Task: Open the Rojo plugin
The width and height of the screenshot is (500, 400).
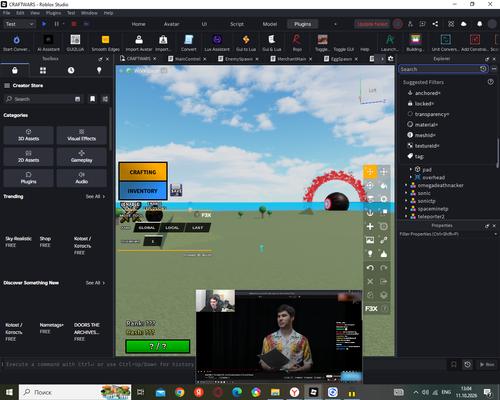Action: click(x=297, y=43)
